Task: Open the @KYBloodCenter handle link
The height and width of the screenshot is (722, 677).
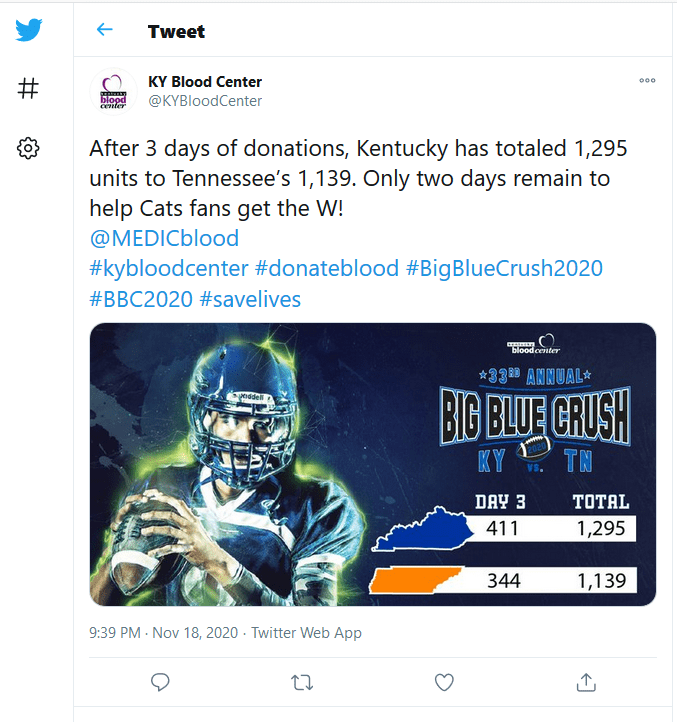Action: pyautogui.click(x=205, y=101)
